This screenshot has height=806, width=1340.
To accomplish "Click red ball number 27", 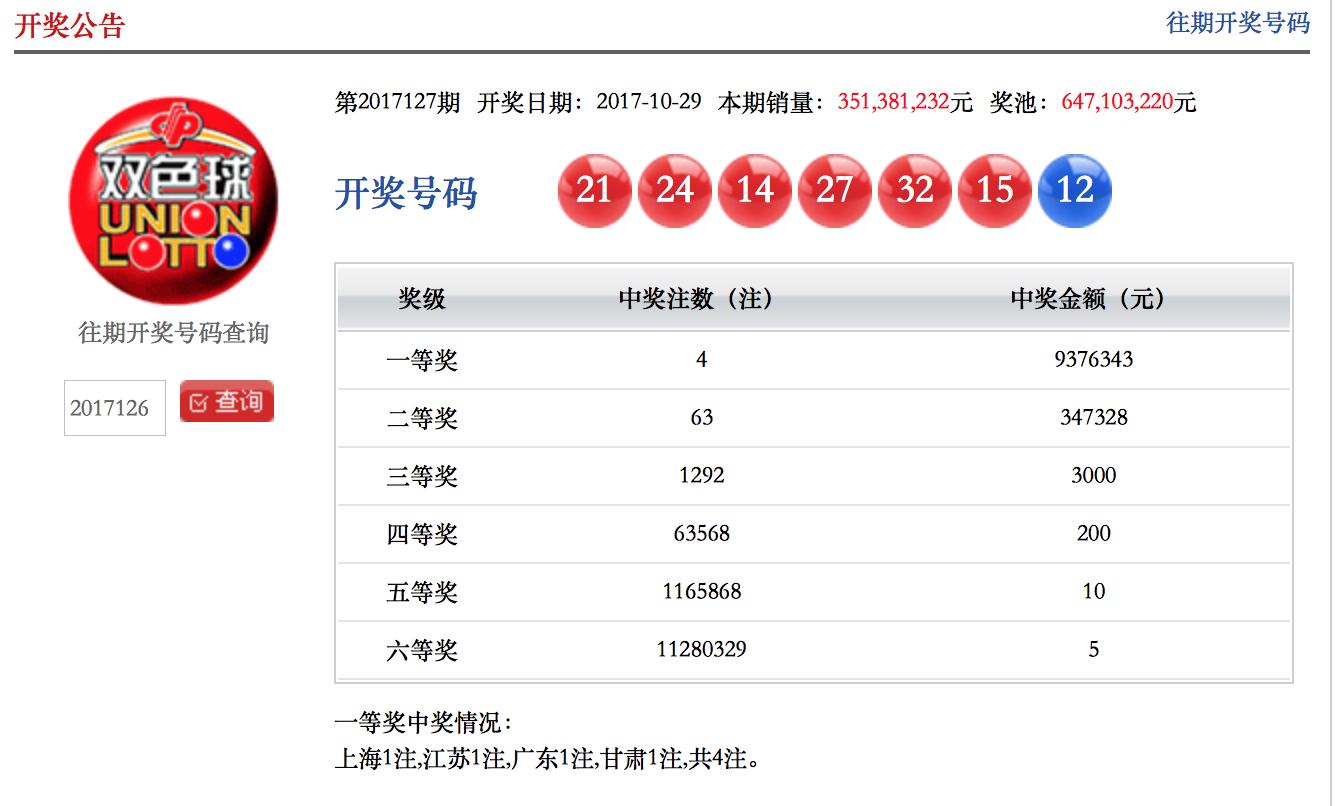I will click(x=835, y=190).
